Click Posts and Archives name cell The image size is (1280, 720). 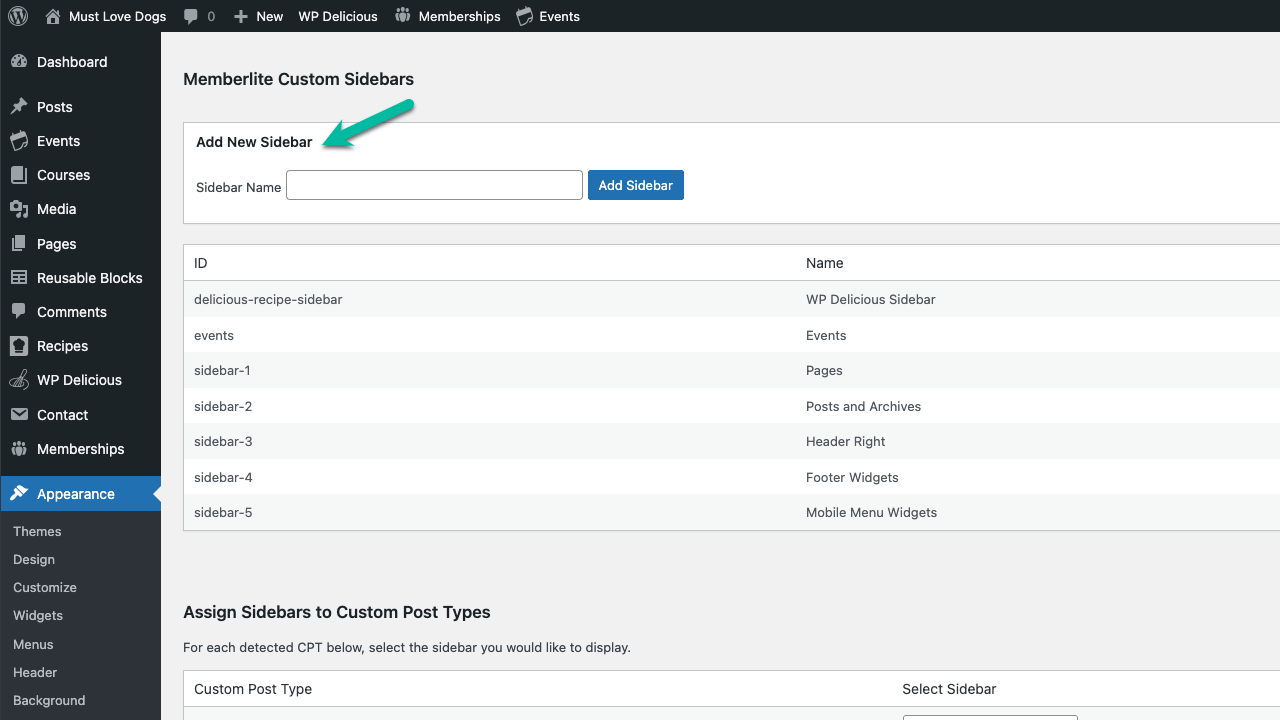pos(864,406)
